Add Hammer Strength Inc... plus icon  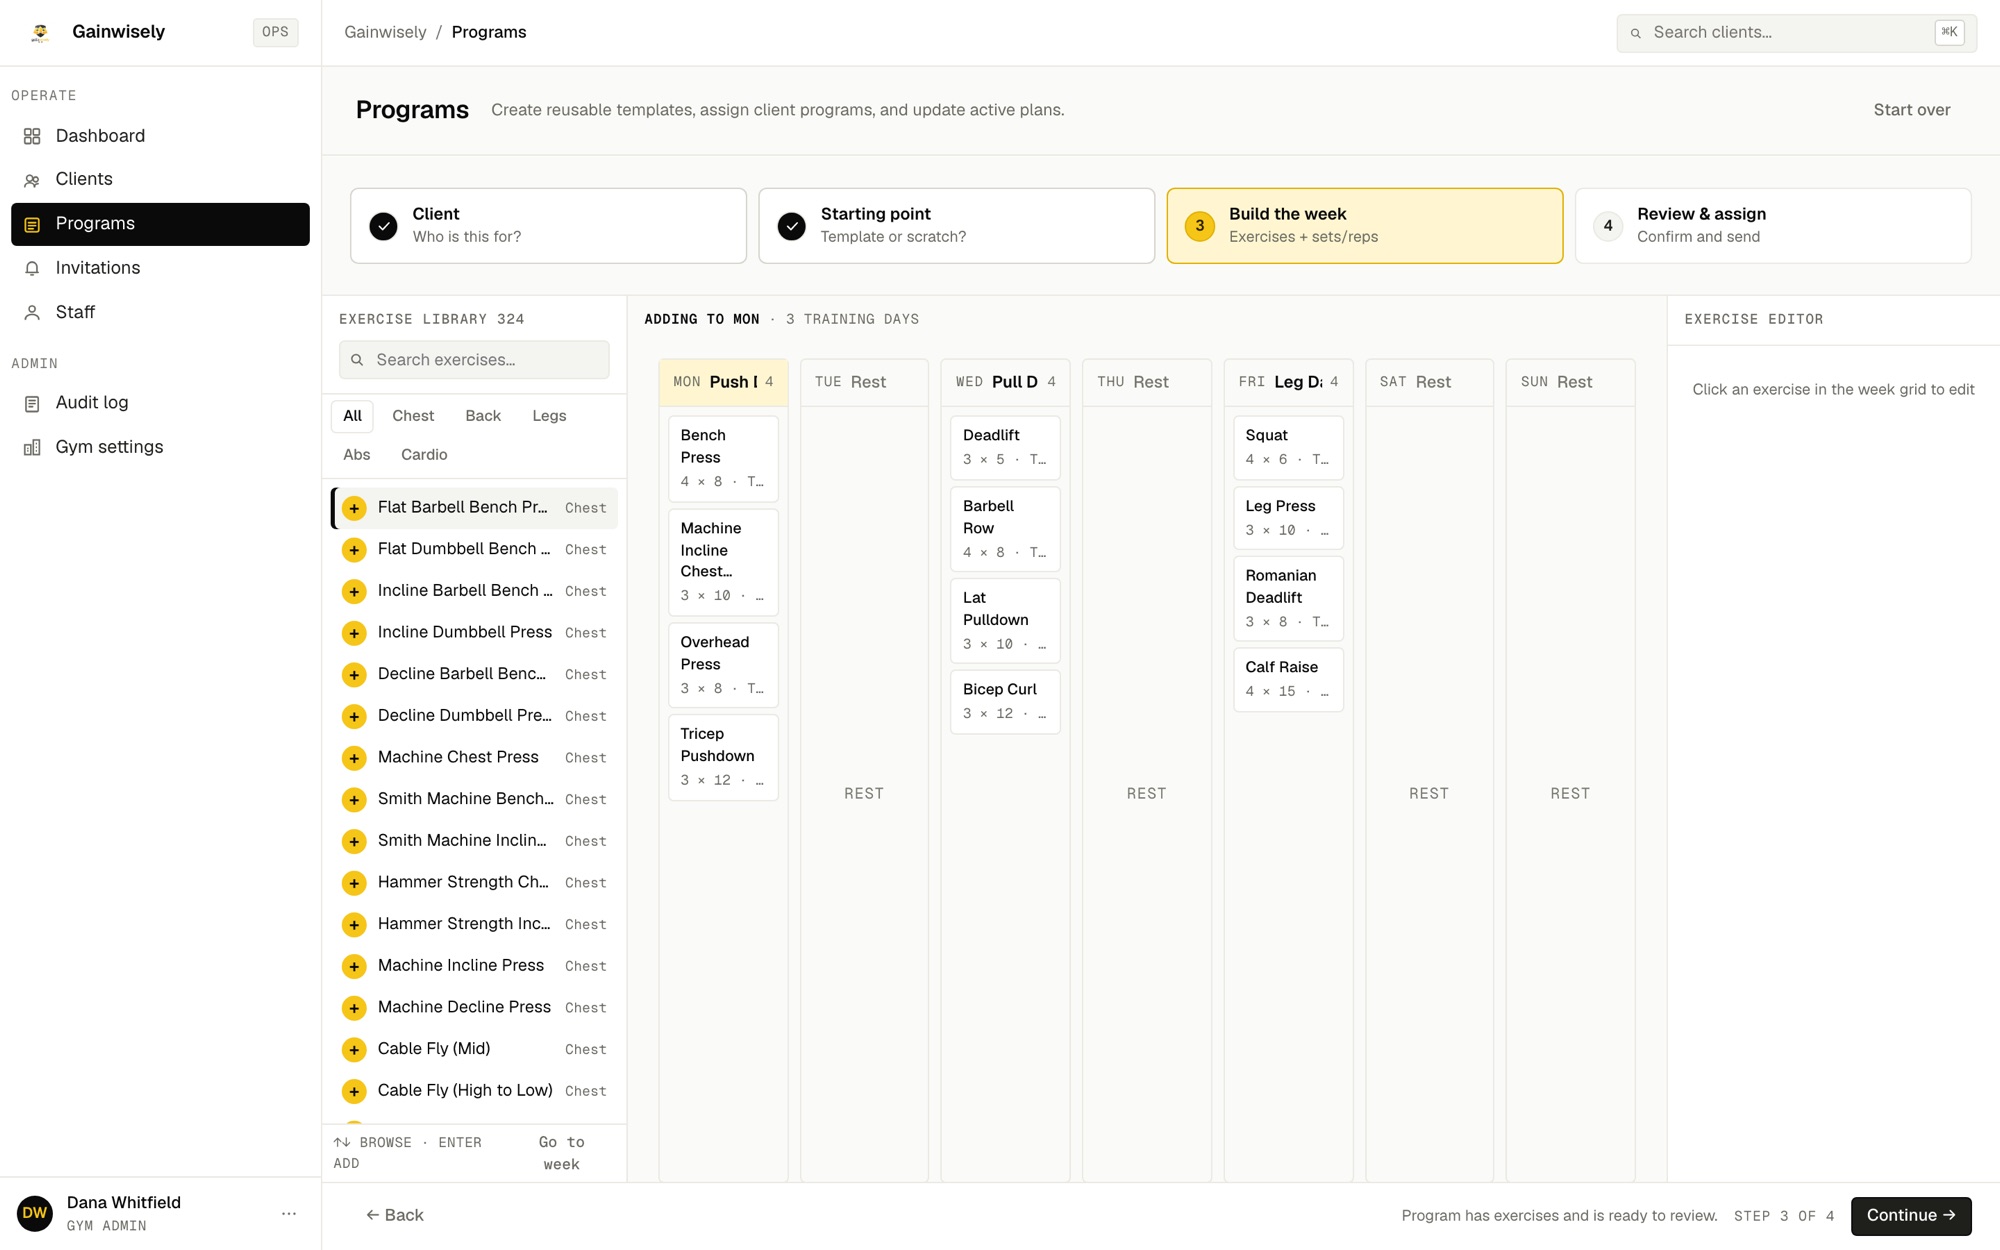354,924
